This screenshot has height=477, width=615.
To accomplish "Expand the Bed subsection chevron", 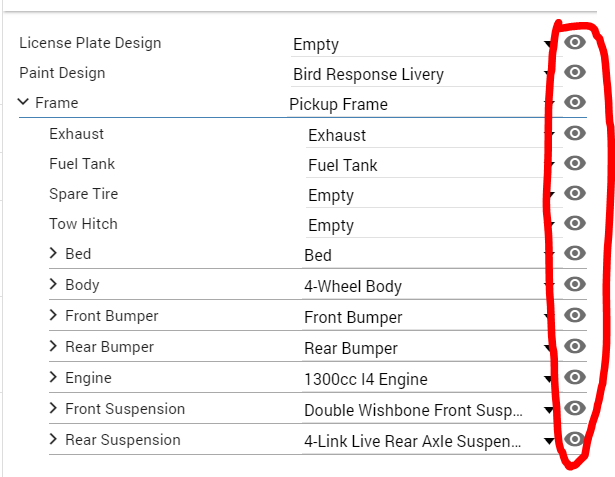I will tap(53, 253).
